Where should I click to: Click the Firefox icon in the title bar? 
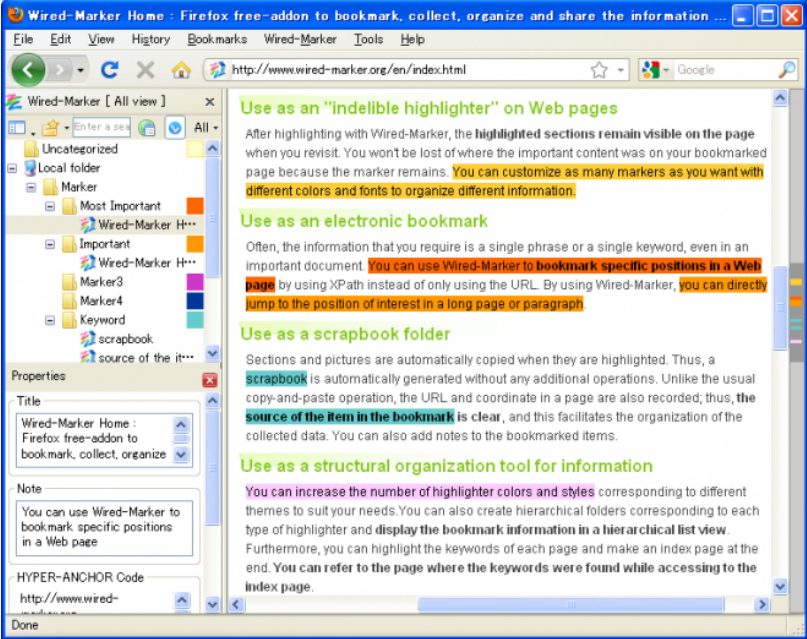[16, 15]
